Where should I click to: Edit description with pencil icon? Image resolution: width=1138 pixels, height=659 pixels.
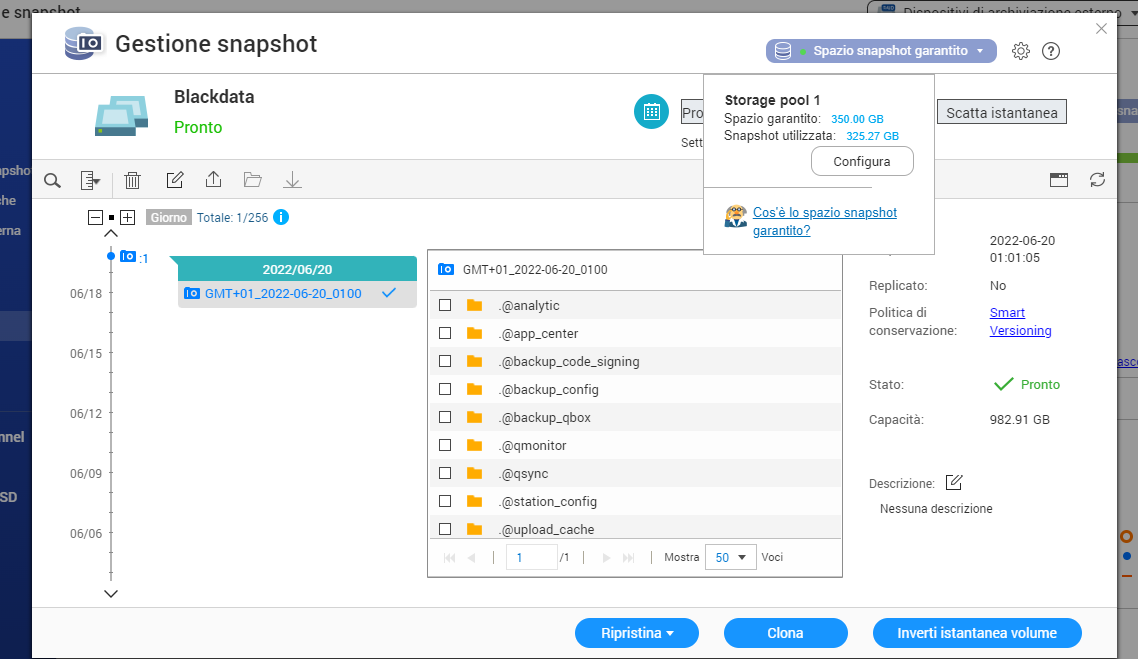[x=953, y=483]
